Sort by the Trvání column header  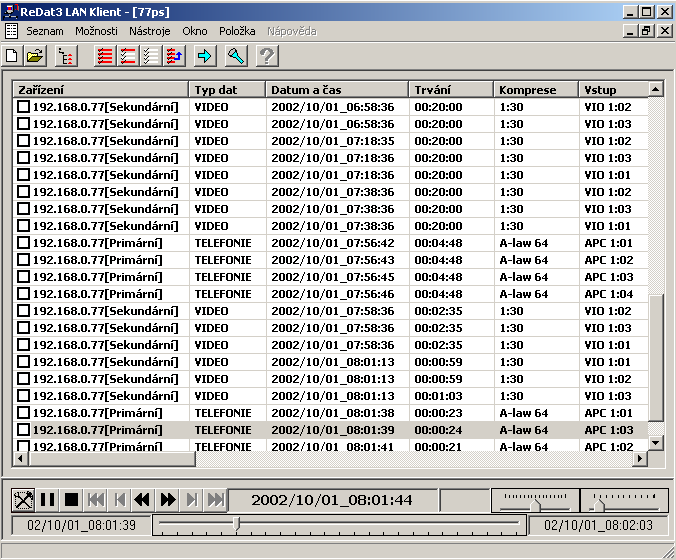tap(451, 90)
